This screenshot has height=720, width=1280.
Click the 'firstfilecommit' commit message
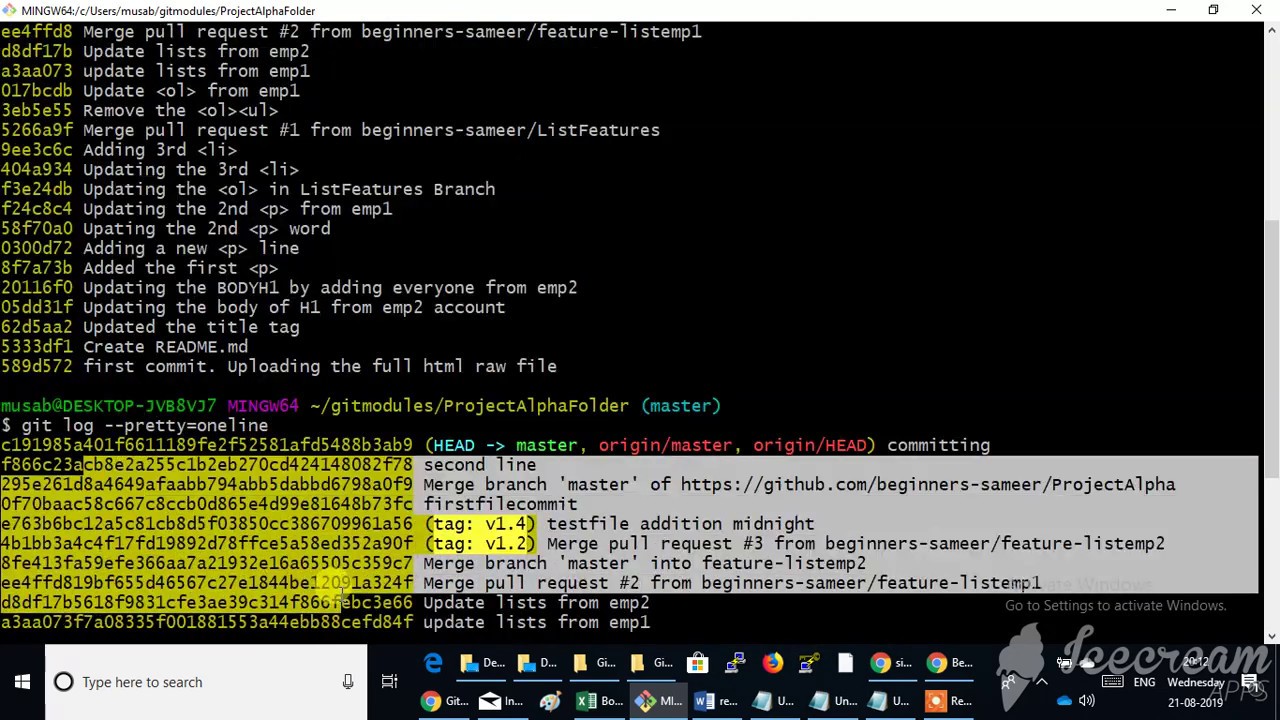[500, 504]
